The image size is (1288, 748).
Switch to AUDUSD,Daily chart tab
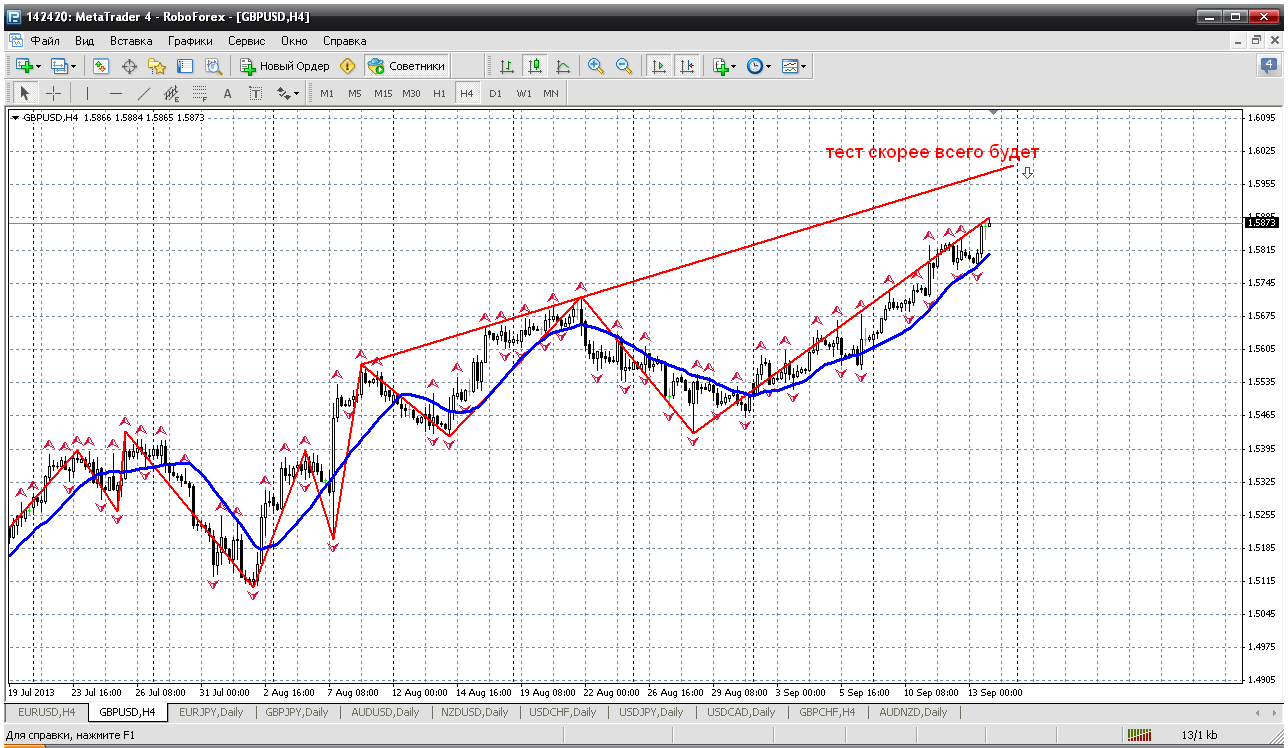click(x=385, y=712)
